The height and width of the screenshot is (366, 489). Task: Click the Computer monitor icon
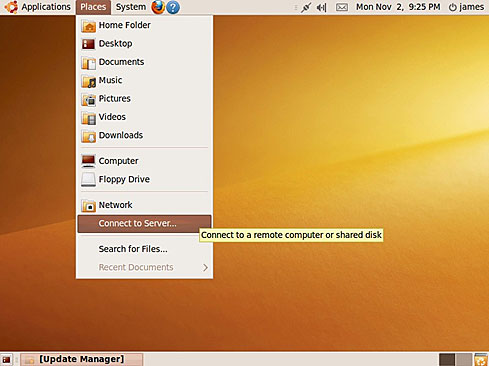pos(88,161)
